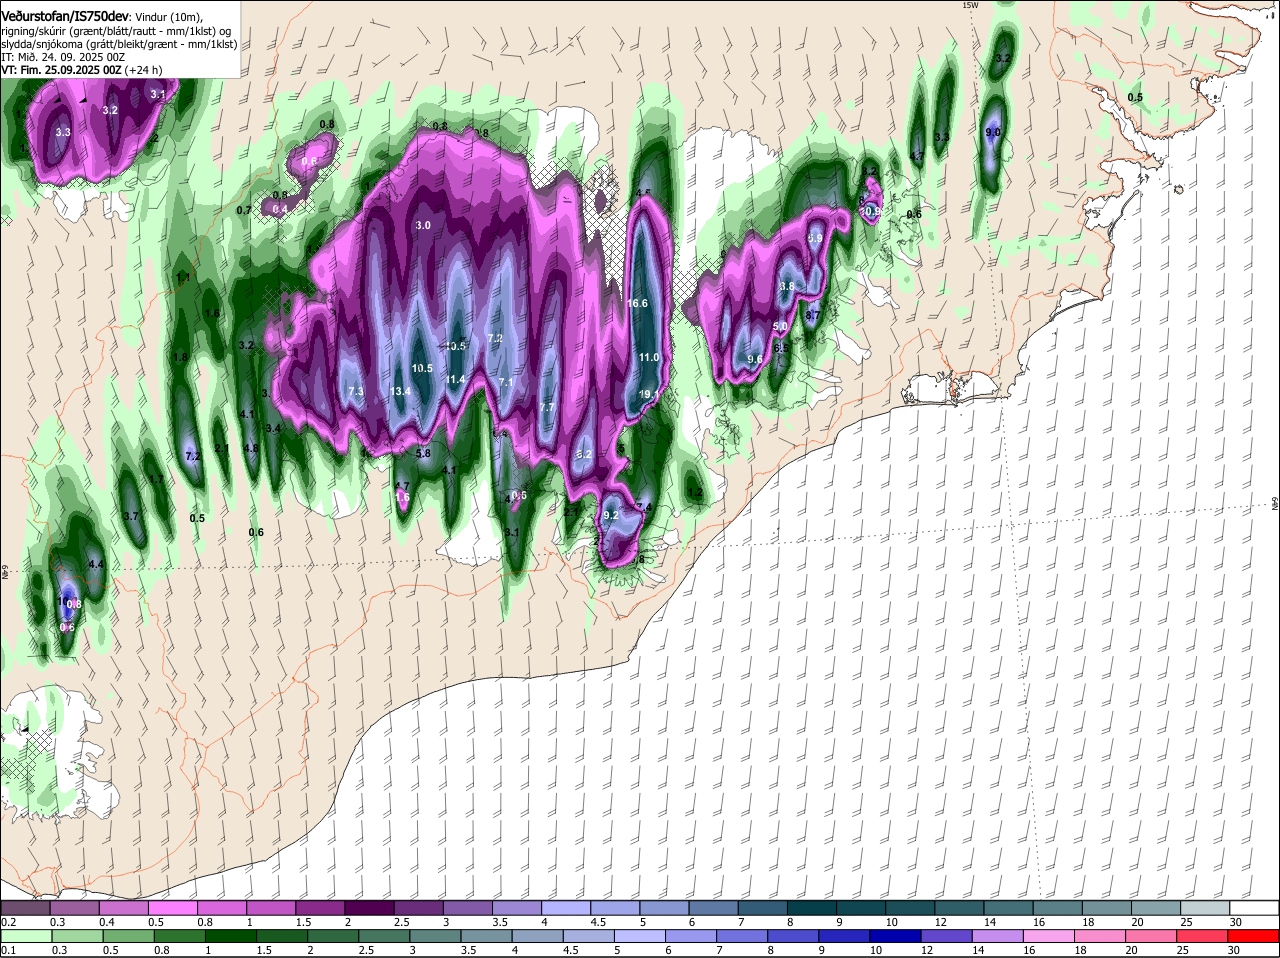Click the 9.2 precipitation value
This screenshot has width=1280, height=958.
point(612,515)
